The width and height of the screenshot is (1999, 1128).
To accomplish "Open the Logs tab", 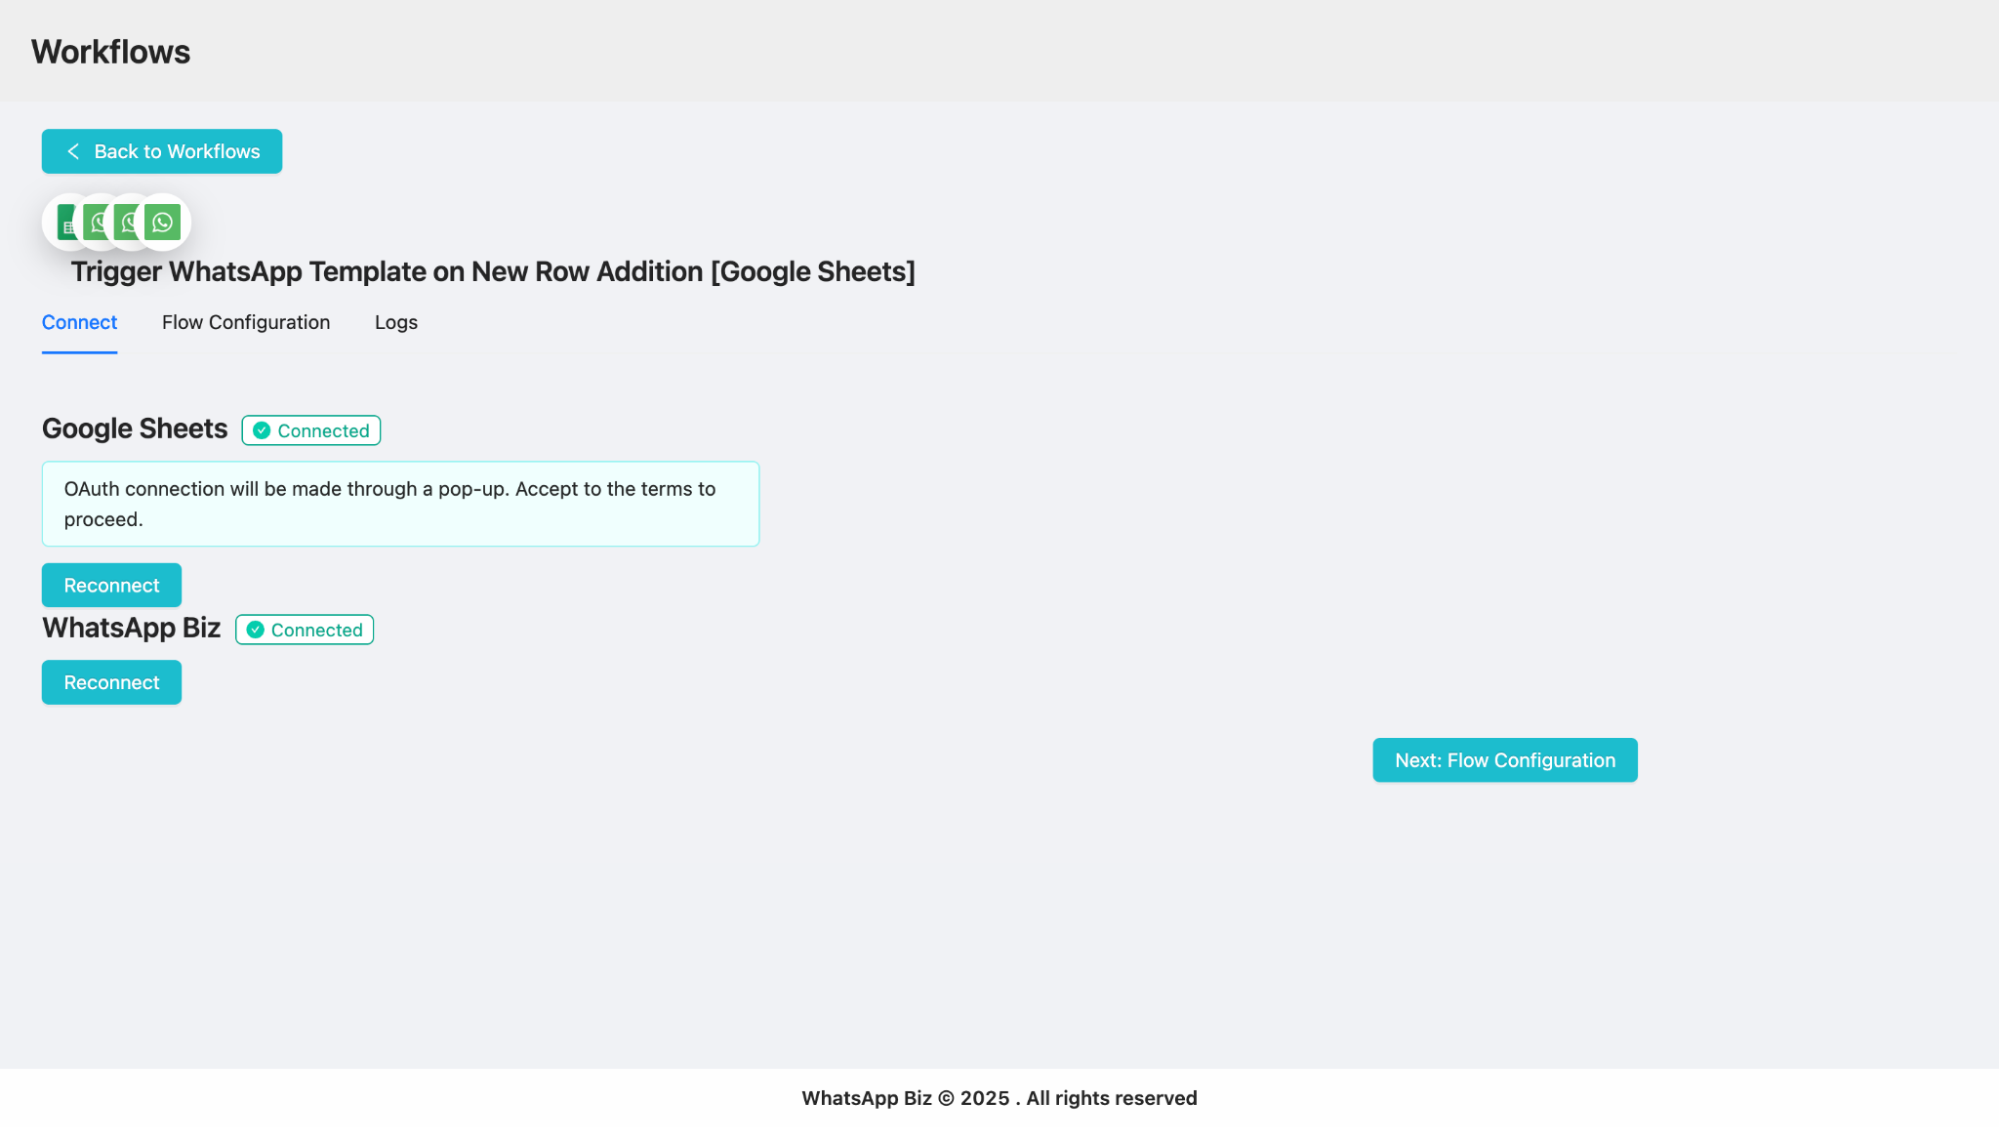I will 396,322.
